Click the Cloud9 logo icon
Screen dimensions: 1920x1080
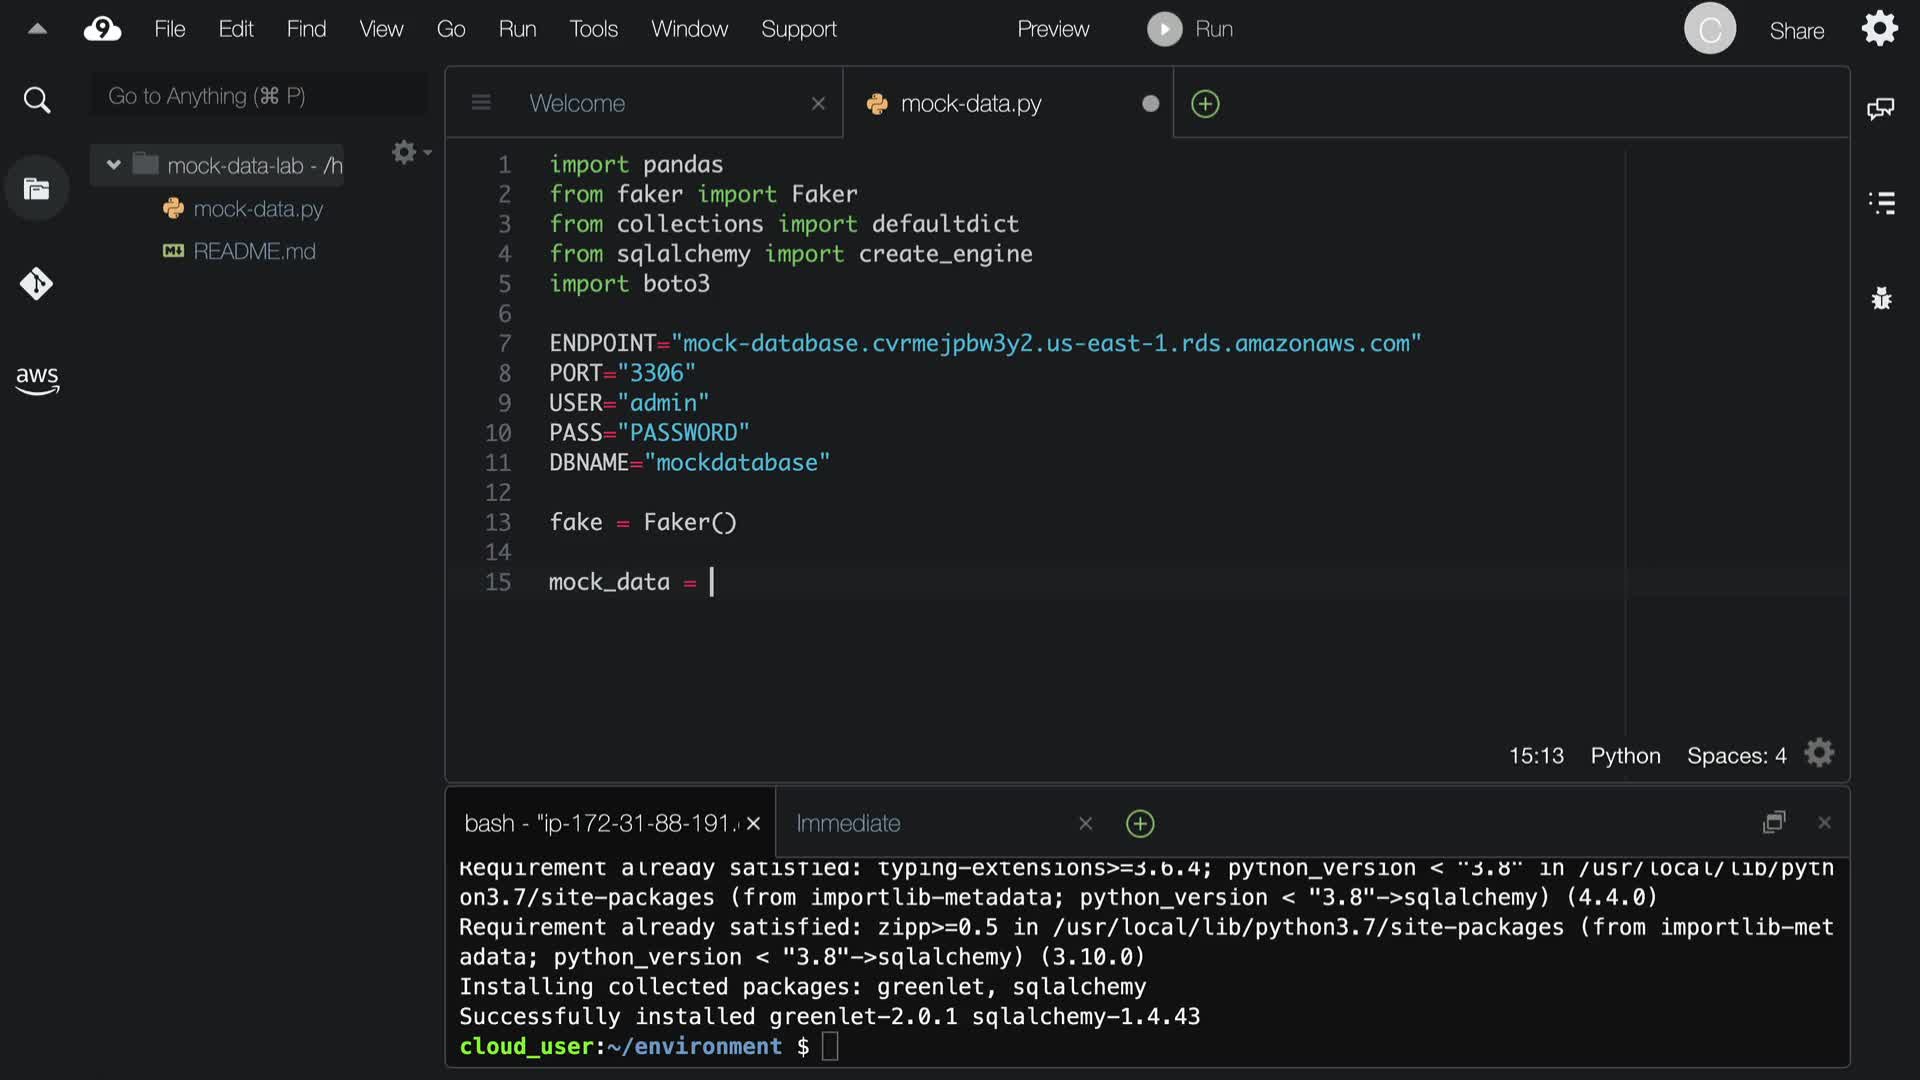coord(102,29)
